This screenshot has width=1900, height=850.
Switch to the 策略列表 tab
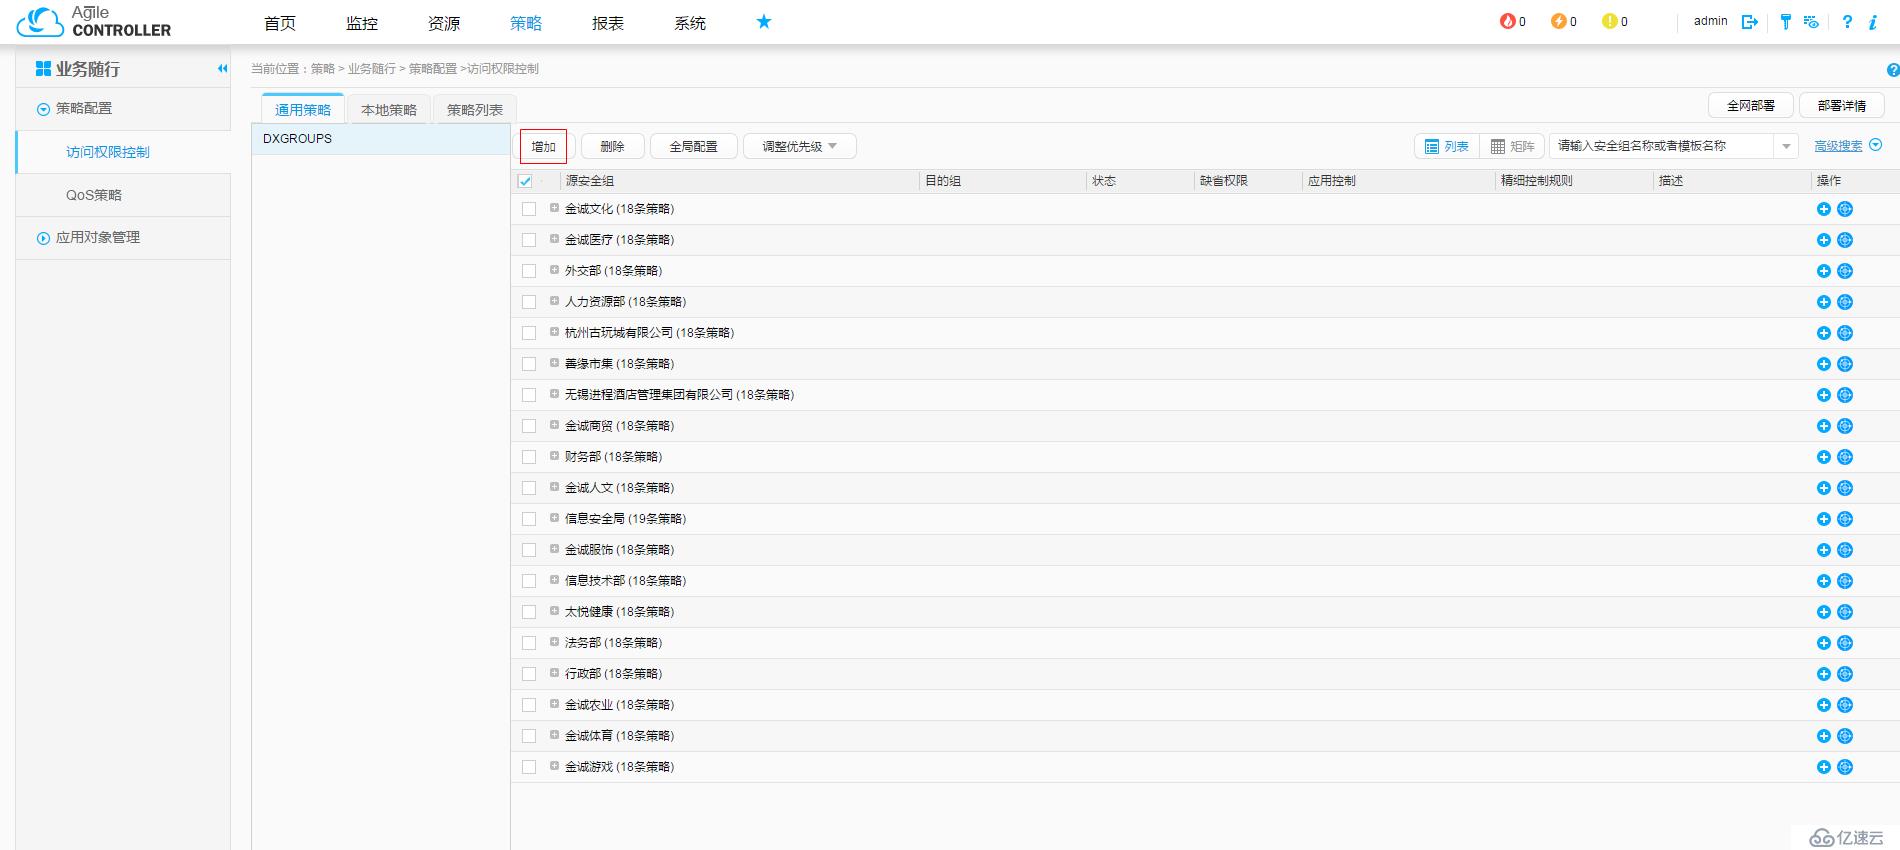tap(475, 110)
